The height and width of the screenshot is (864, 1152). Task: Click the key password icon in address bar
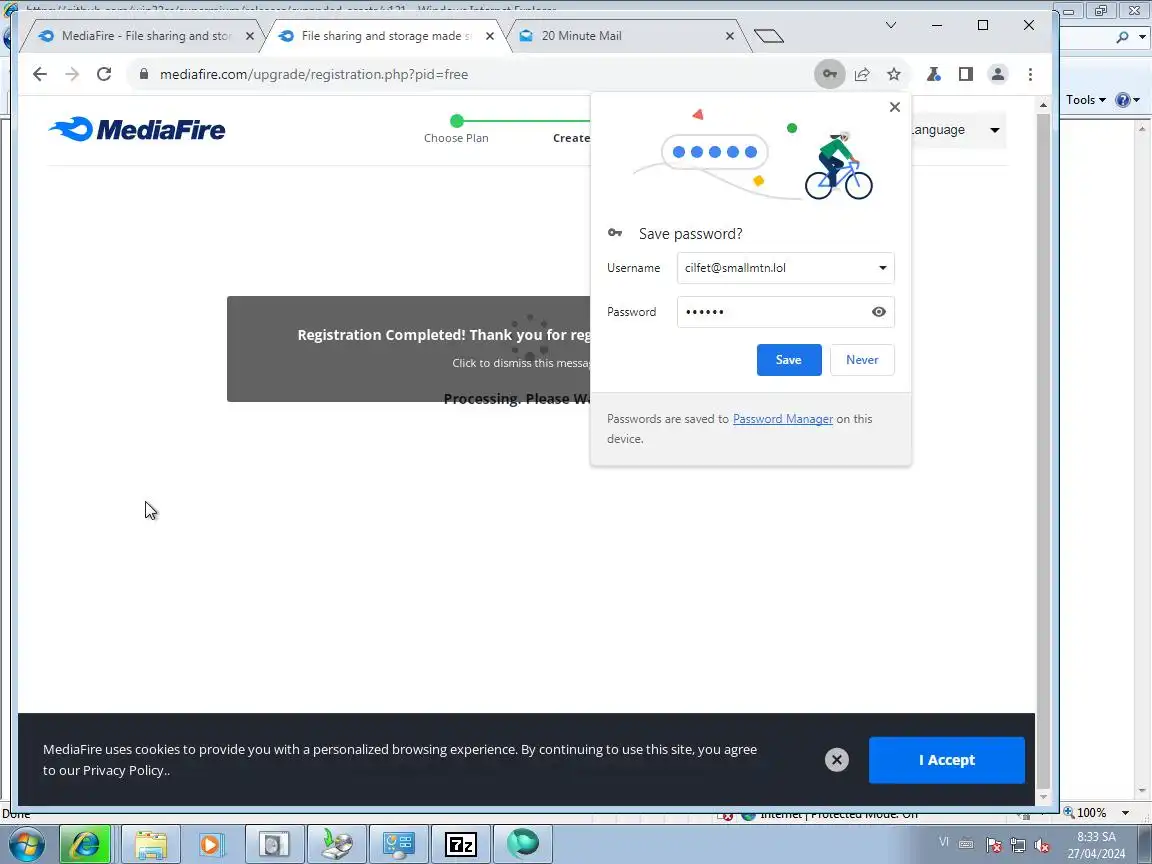tap(829, 74)
